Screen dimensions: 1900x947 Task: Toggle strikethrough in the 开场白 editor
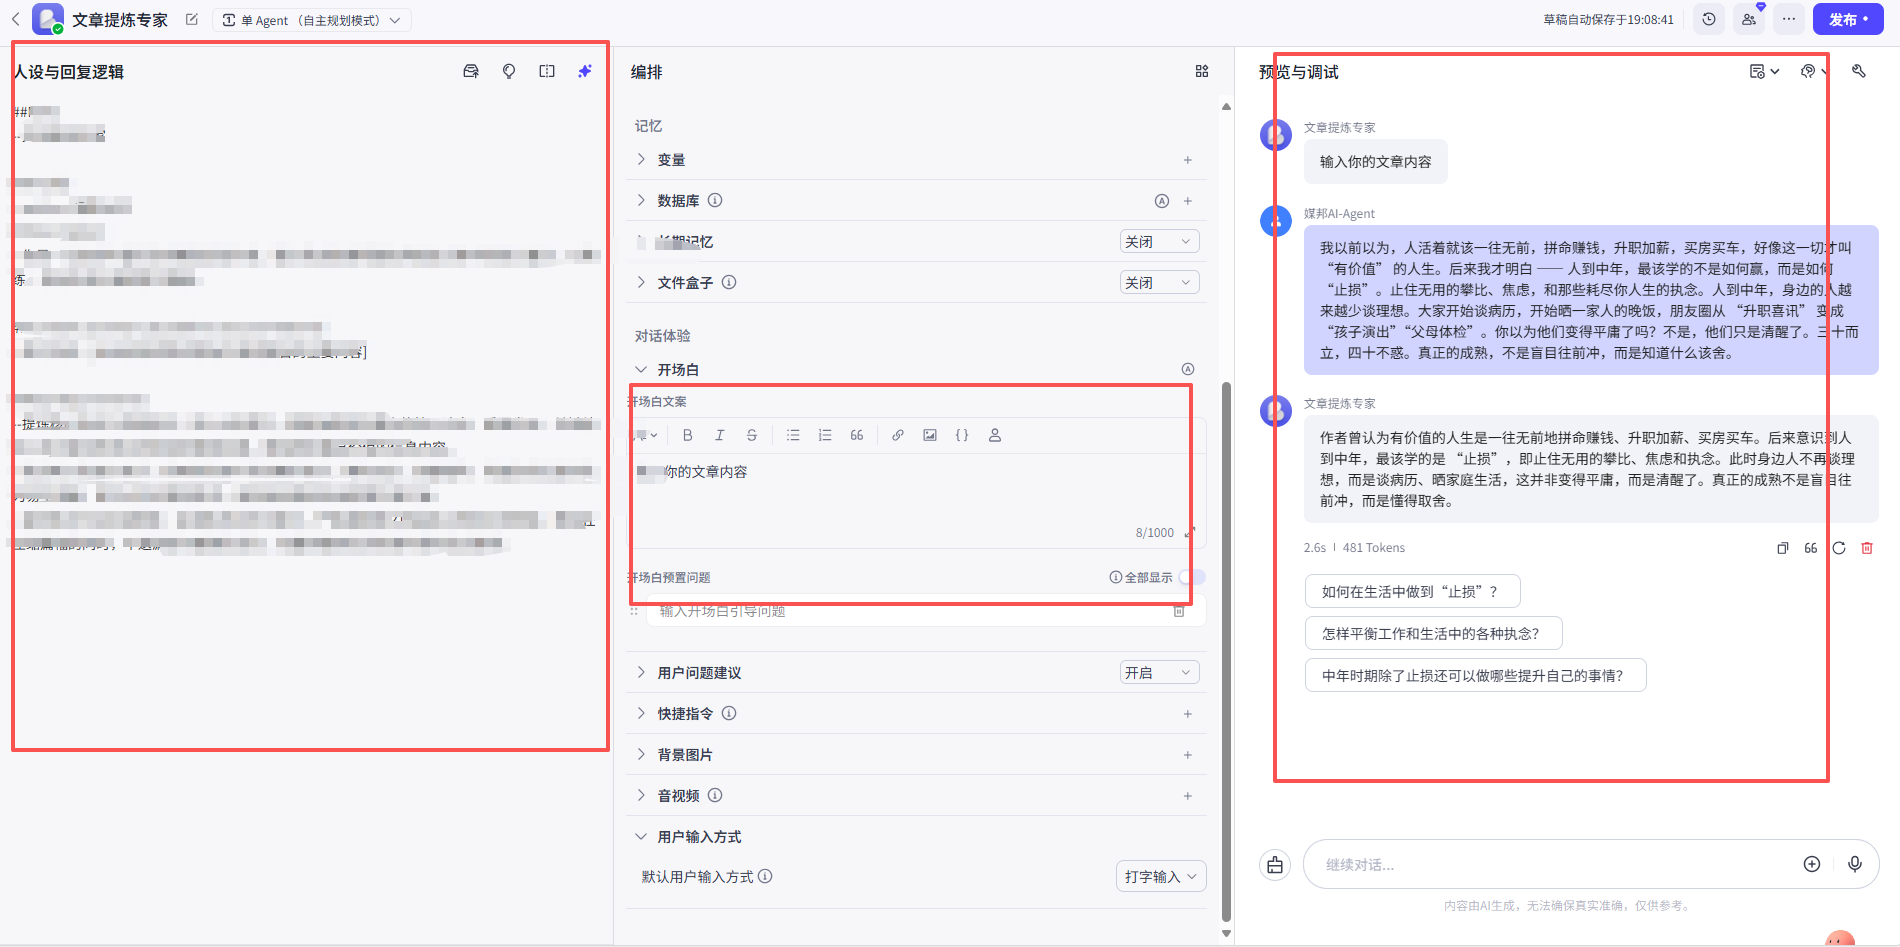pos(752,435)
